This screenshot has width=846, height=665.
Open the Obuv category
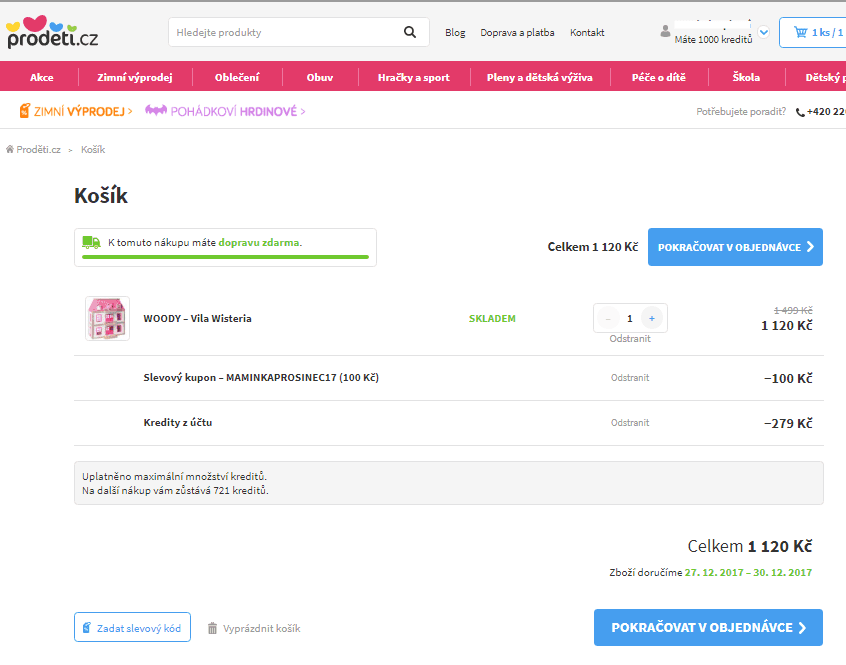320,77
